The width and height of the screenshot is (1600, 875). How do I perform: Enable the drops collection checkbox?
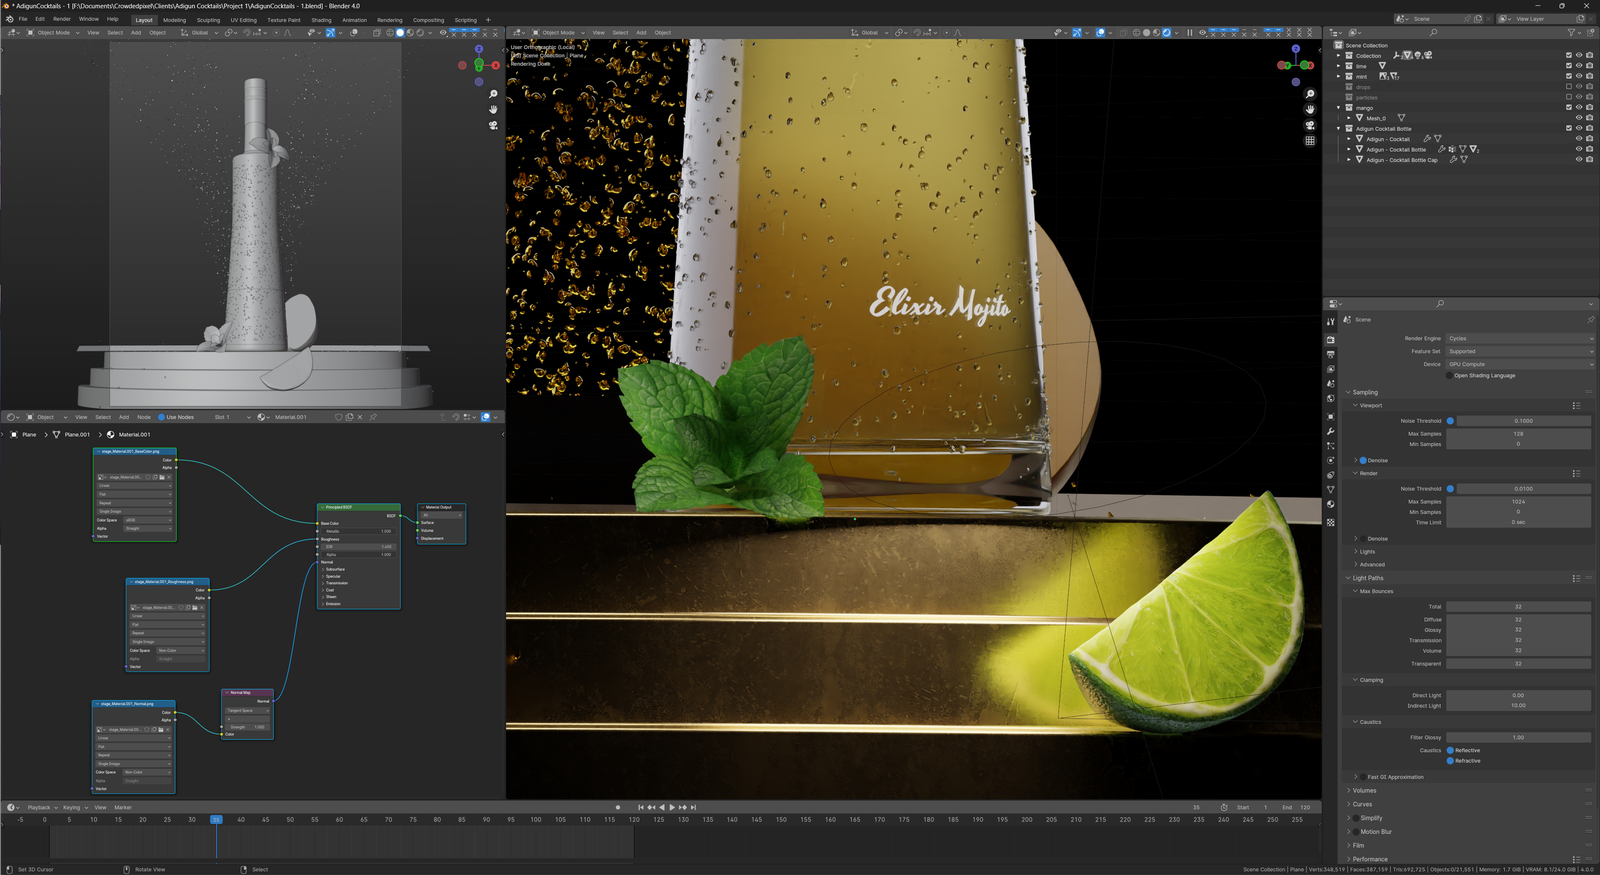1568,87
